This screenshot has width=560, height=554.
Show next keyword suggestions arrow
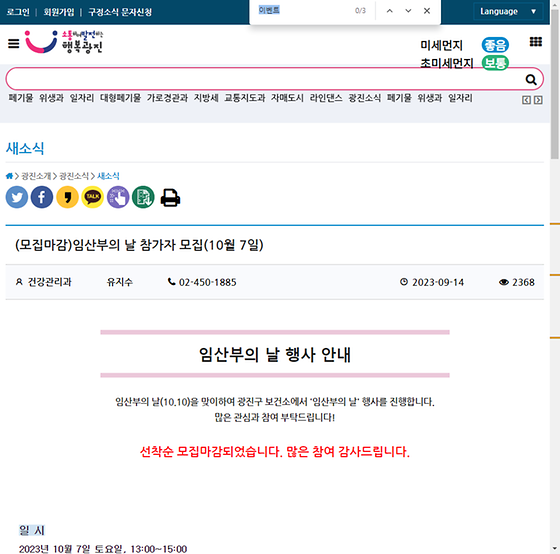coord(538,100)
